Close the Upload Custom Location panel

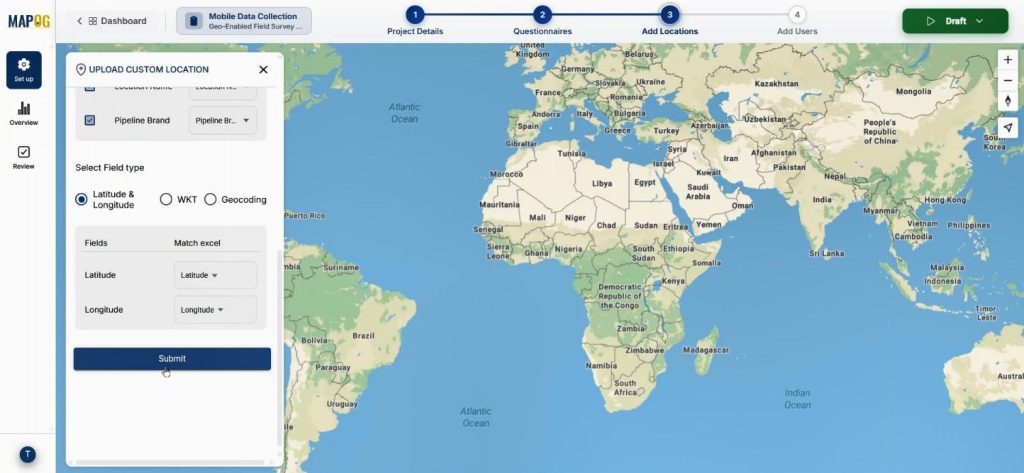(263, 69)
